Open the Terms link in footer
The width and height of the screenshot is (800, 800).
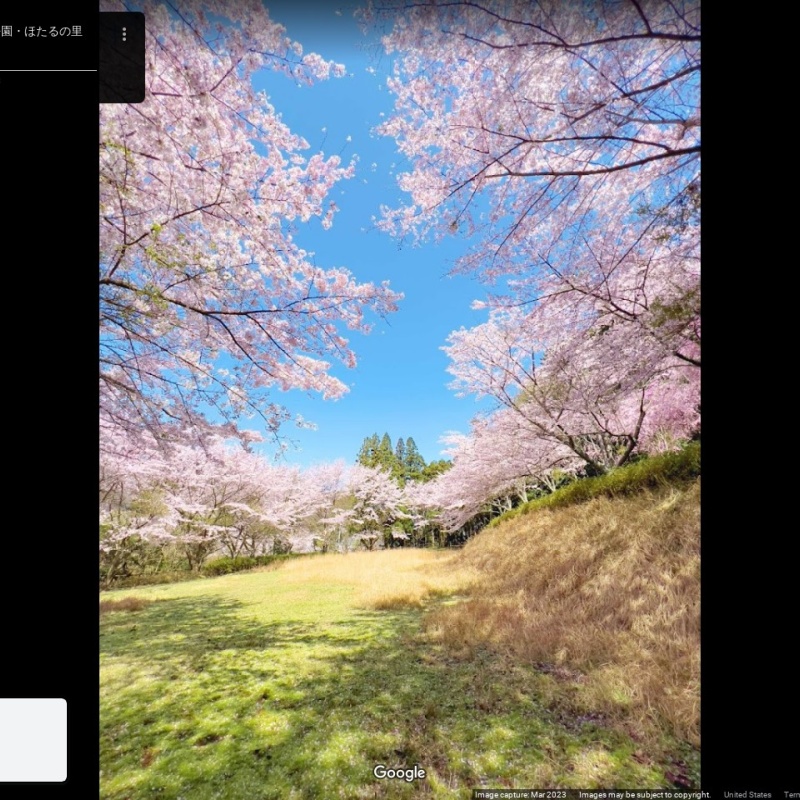click(791, 795)
